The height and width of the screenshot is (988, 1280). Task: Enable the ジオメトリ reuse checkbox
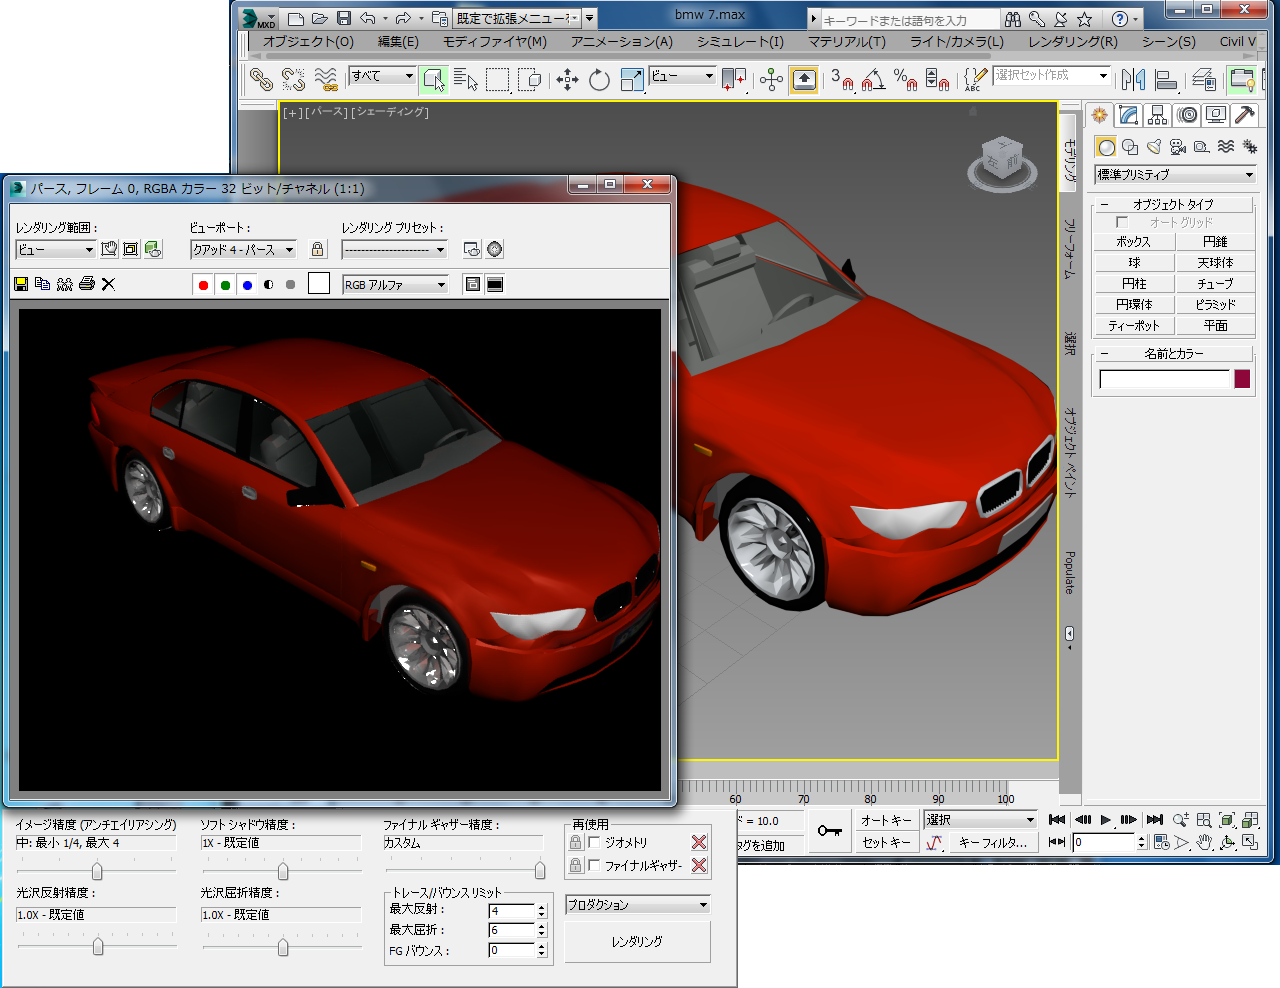(595, 843)
